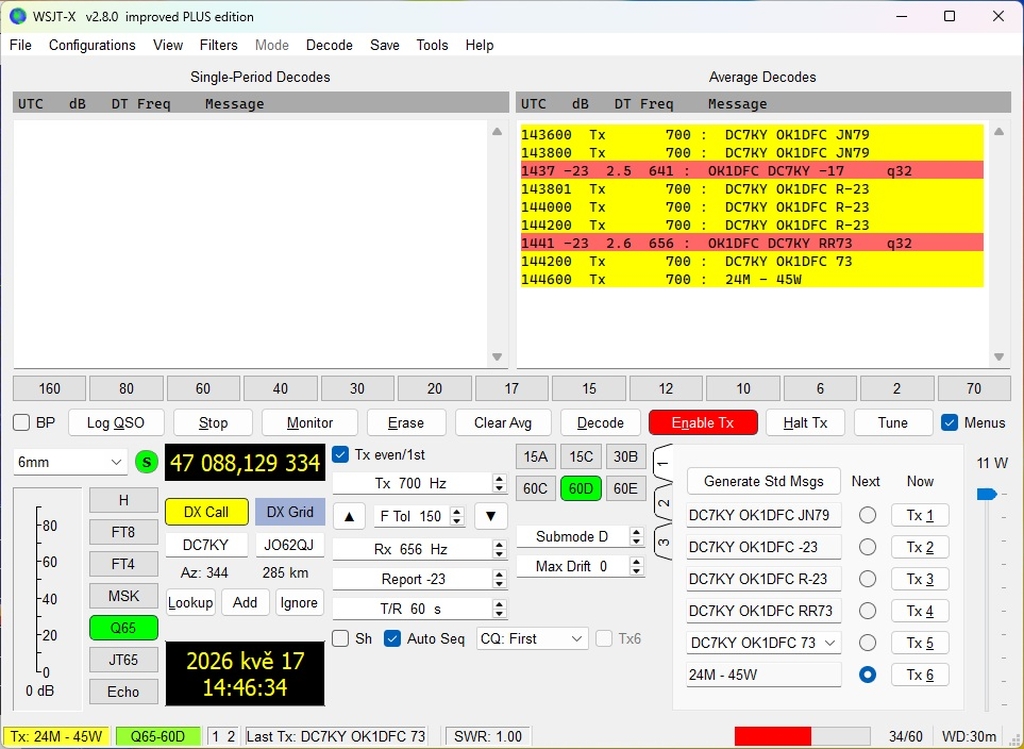Image resolution: width=1024 pixels, height=749 pixels.
Task: Click the Halt Tx button
Action: coord(805,423)
